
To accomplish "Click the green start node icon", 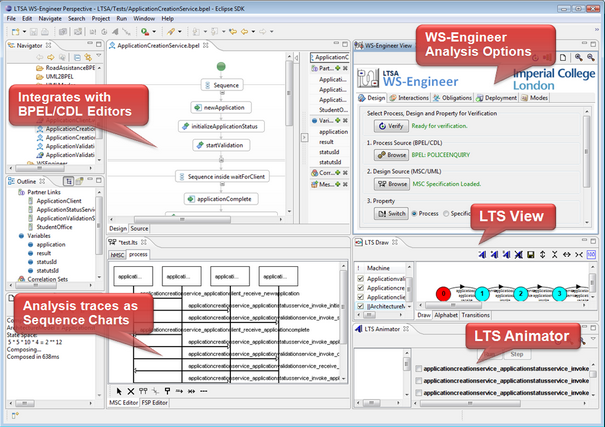I will tap(218, 66).
